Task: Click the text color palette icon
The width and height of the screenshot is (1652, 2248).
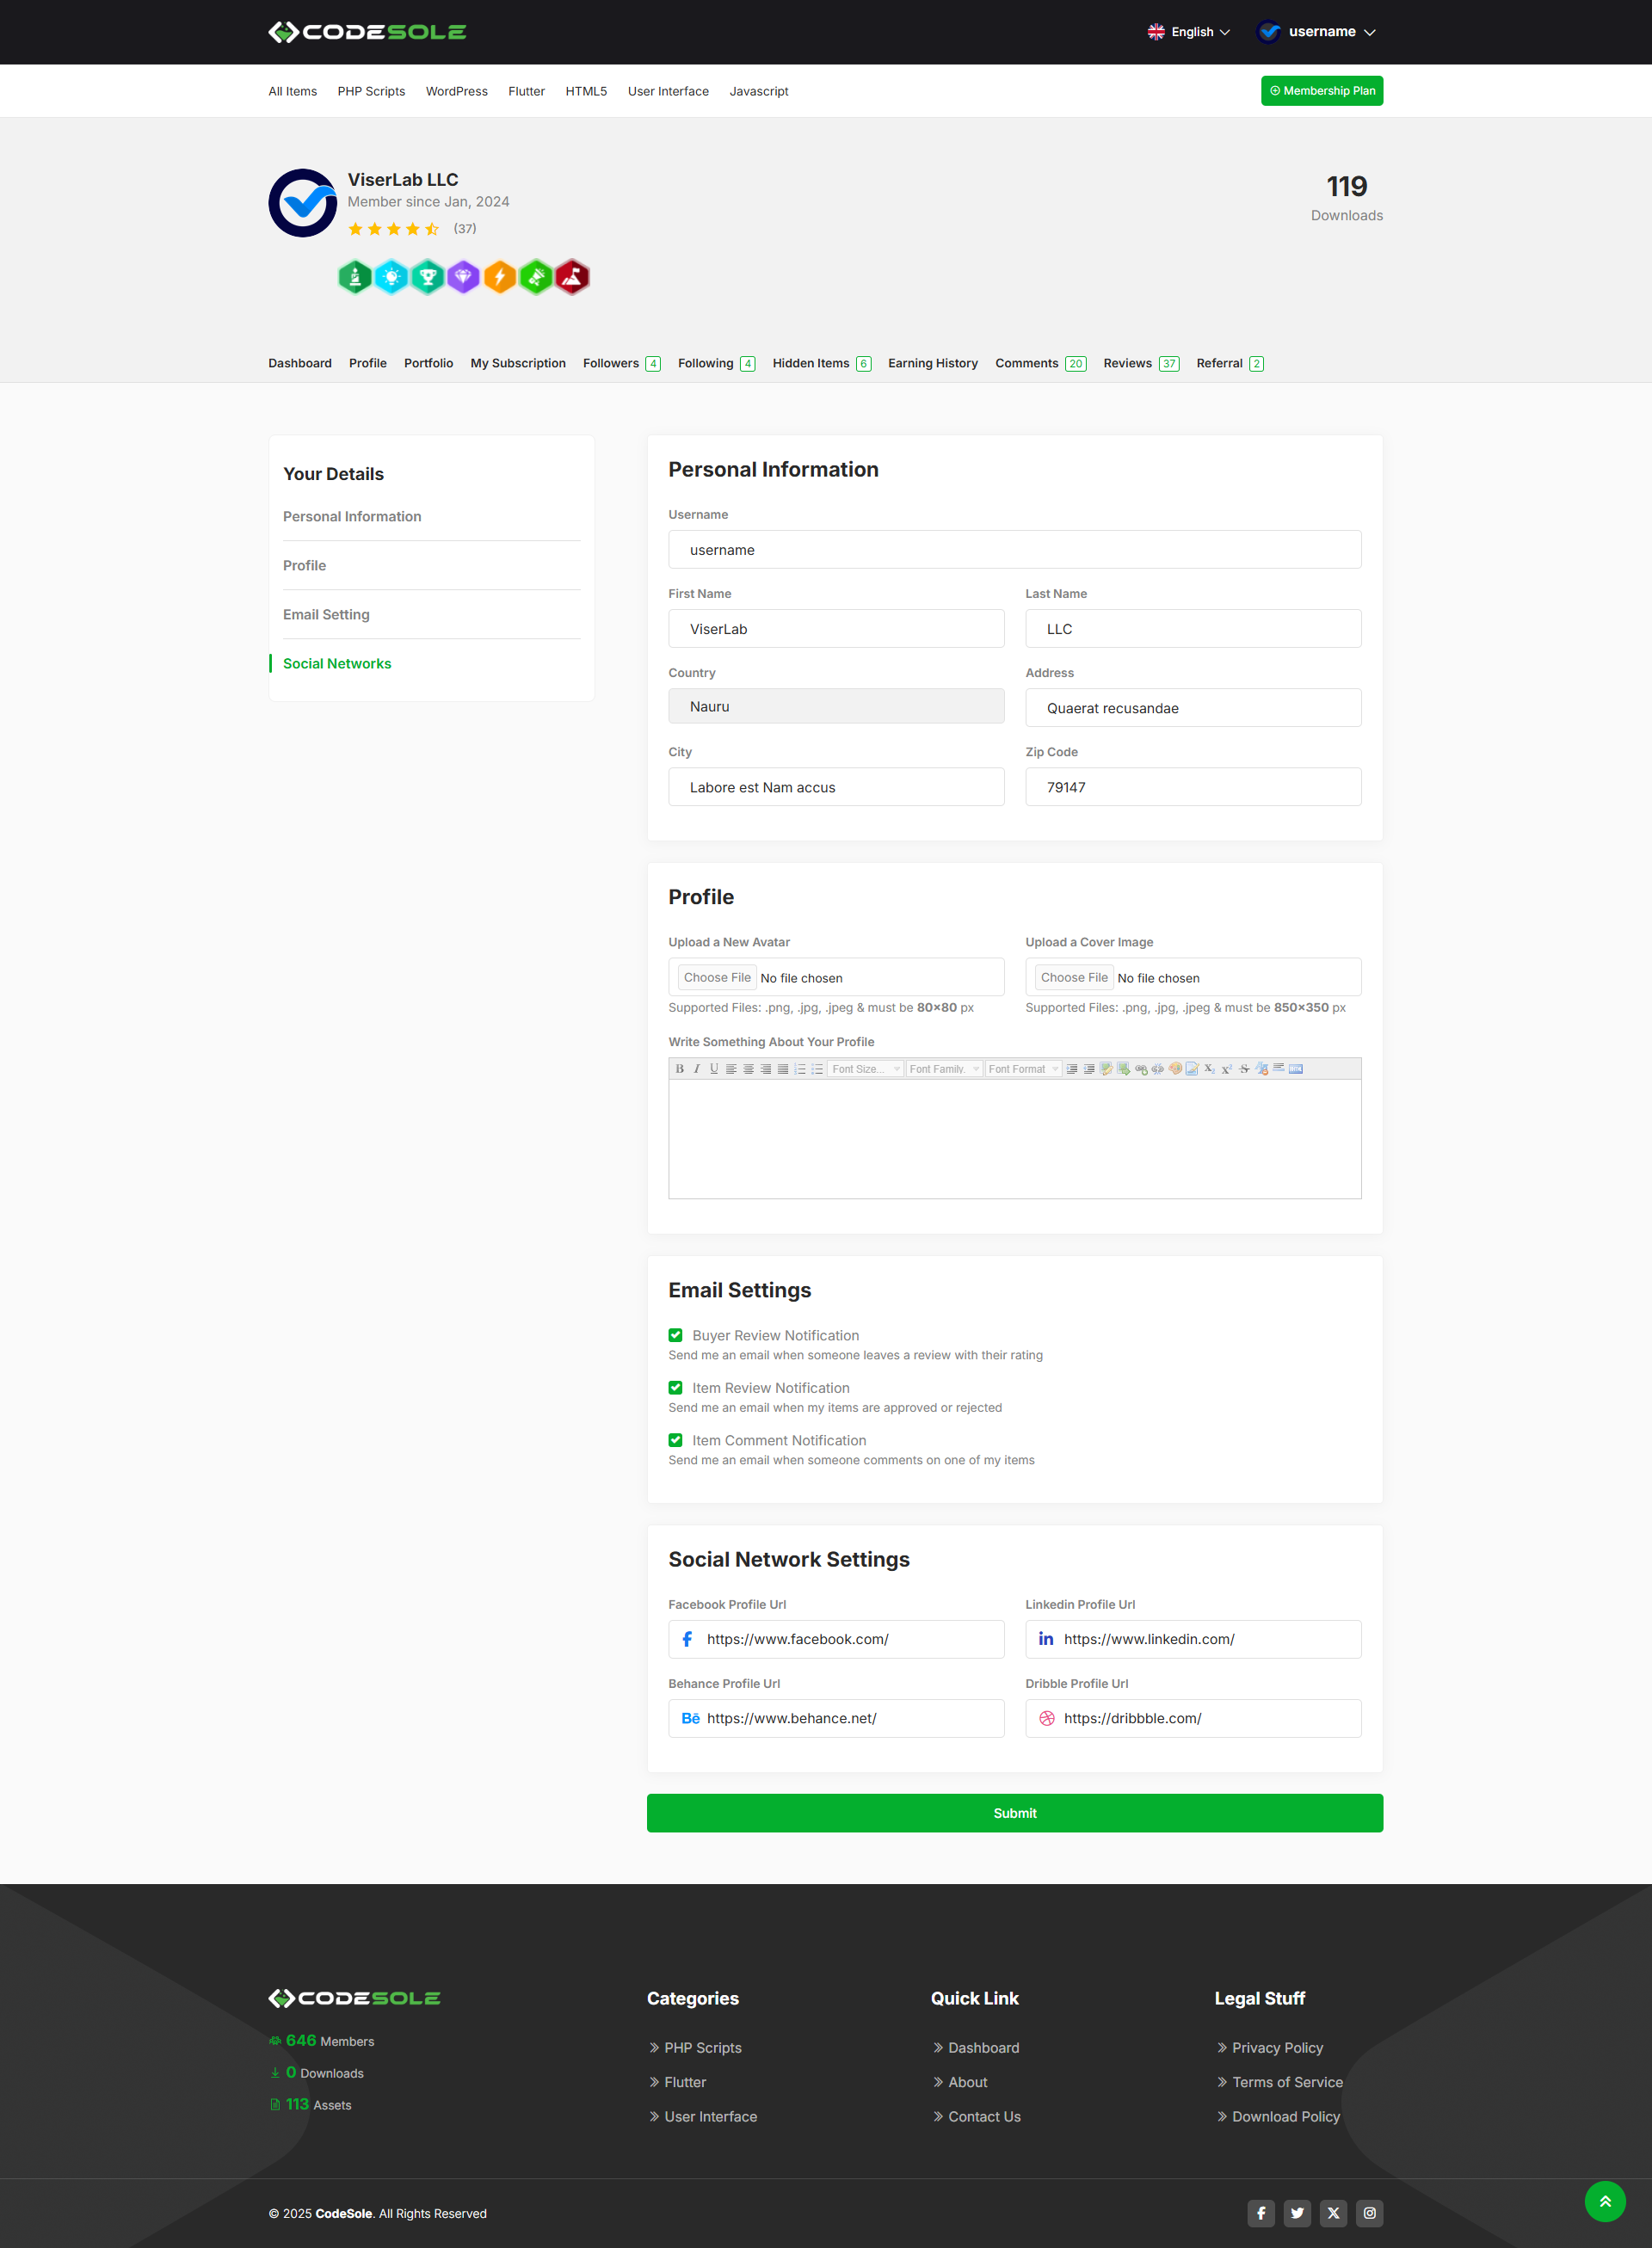Action: pos(1175,1069)
